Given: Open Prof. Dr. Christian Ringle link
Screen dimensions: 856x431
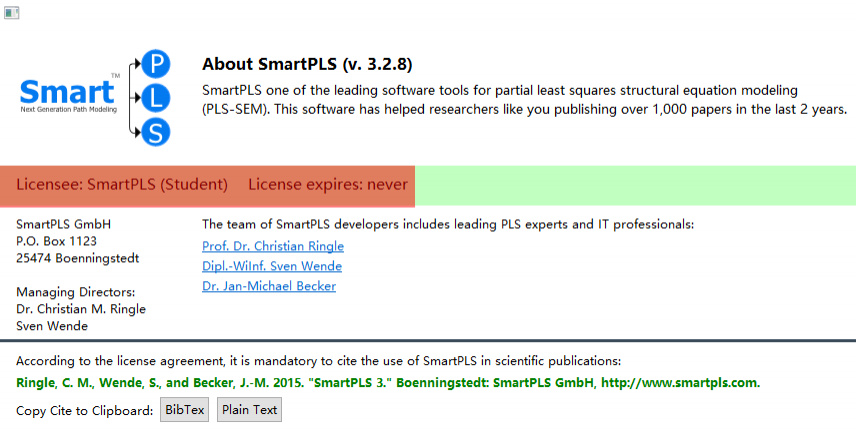Looking at the screenshot, I should pyautogui.click(x=272, y=246).
